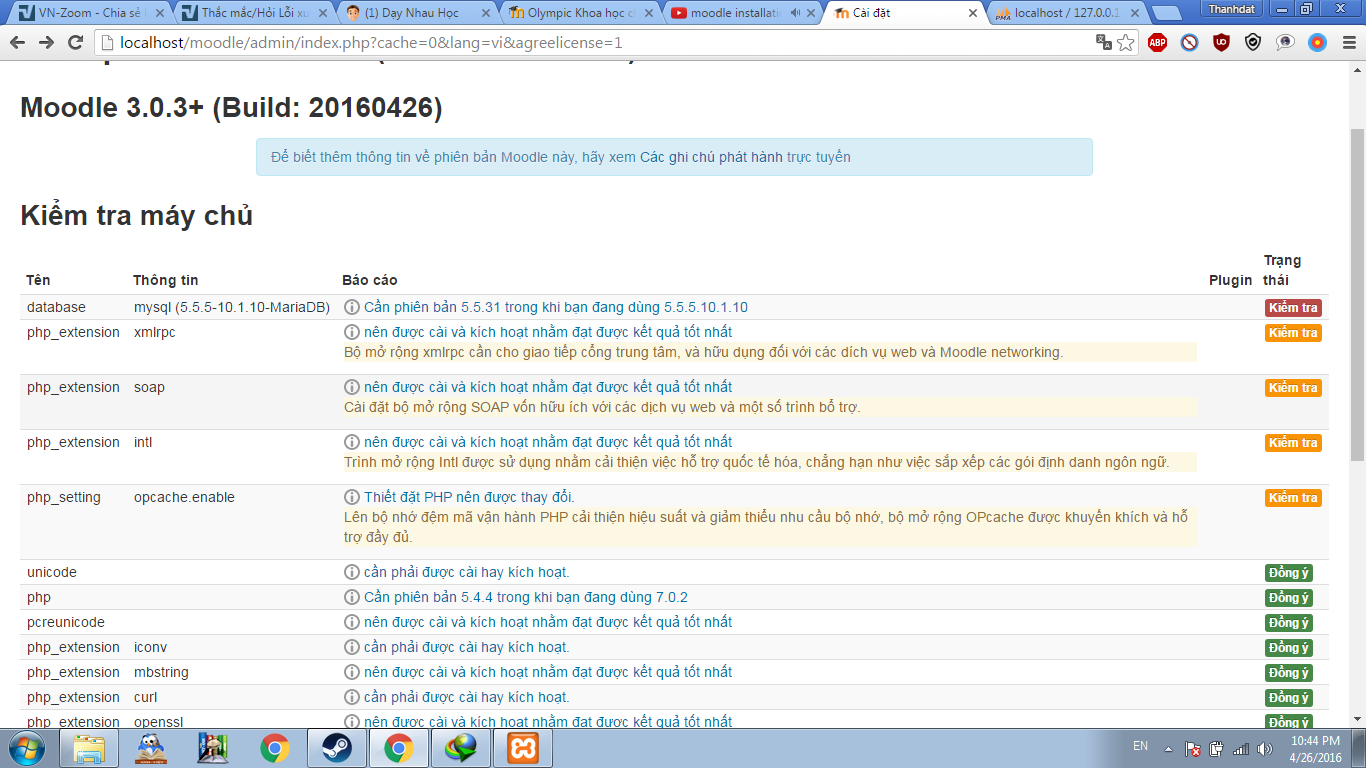
Task: Click the Kiểm tra status for xmlrpc
Action: [1293, 333]
